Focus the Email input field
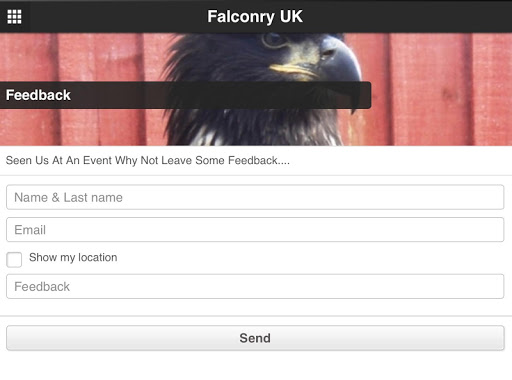 click(255, 230)
